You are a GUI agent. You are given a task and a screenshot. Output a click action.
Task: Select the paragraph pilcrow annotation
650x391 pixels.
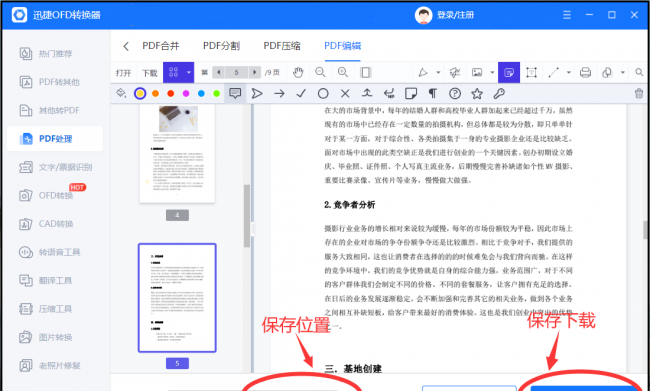432,94
